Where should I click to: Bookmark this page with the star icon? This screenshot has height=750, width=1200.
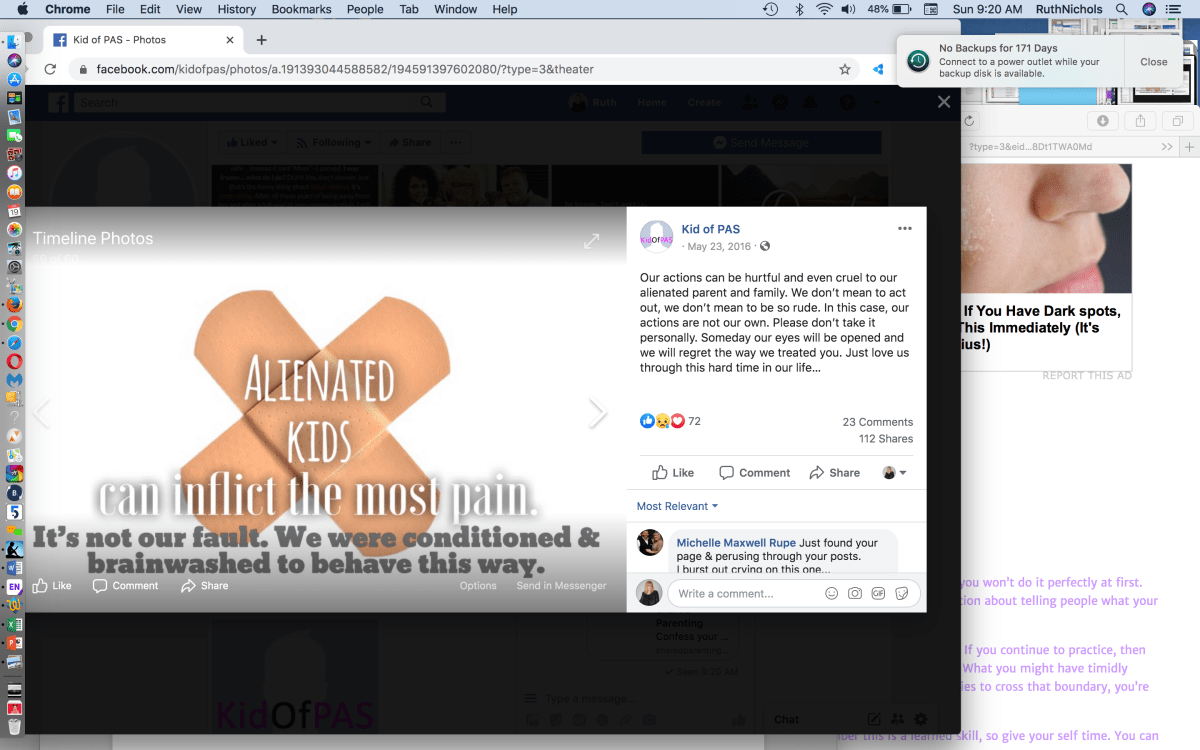point(845,70)
